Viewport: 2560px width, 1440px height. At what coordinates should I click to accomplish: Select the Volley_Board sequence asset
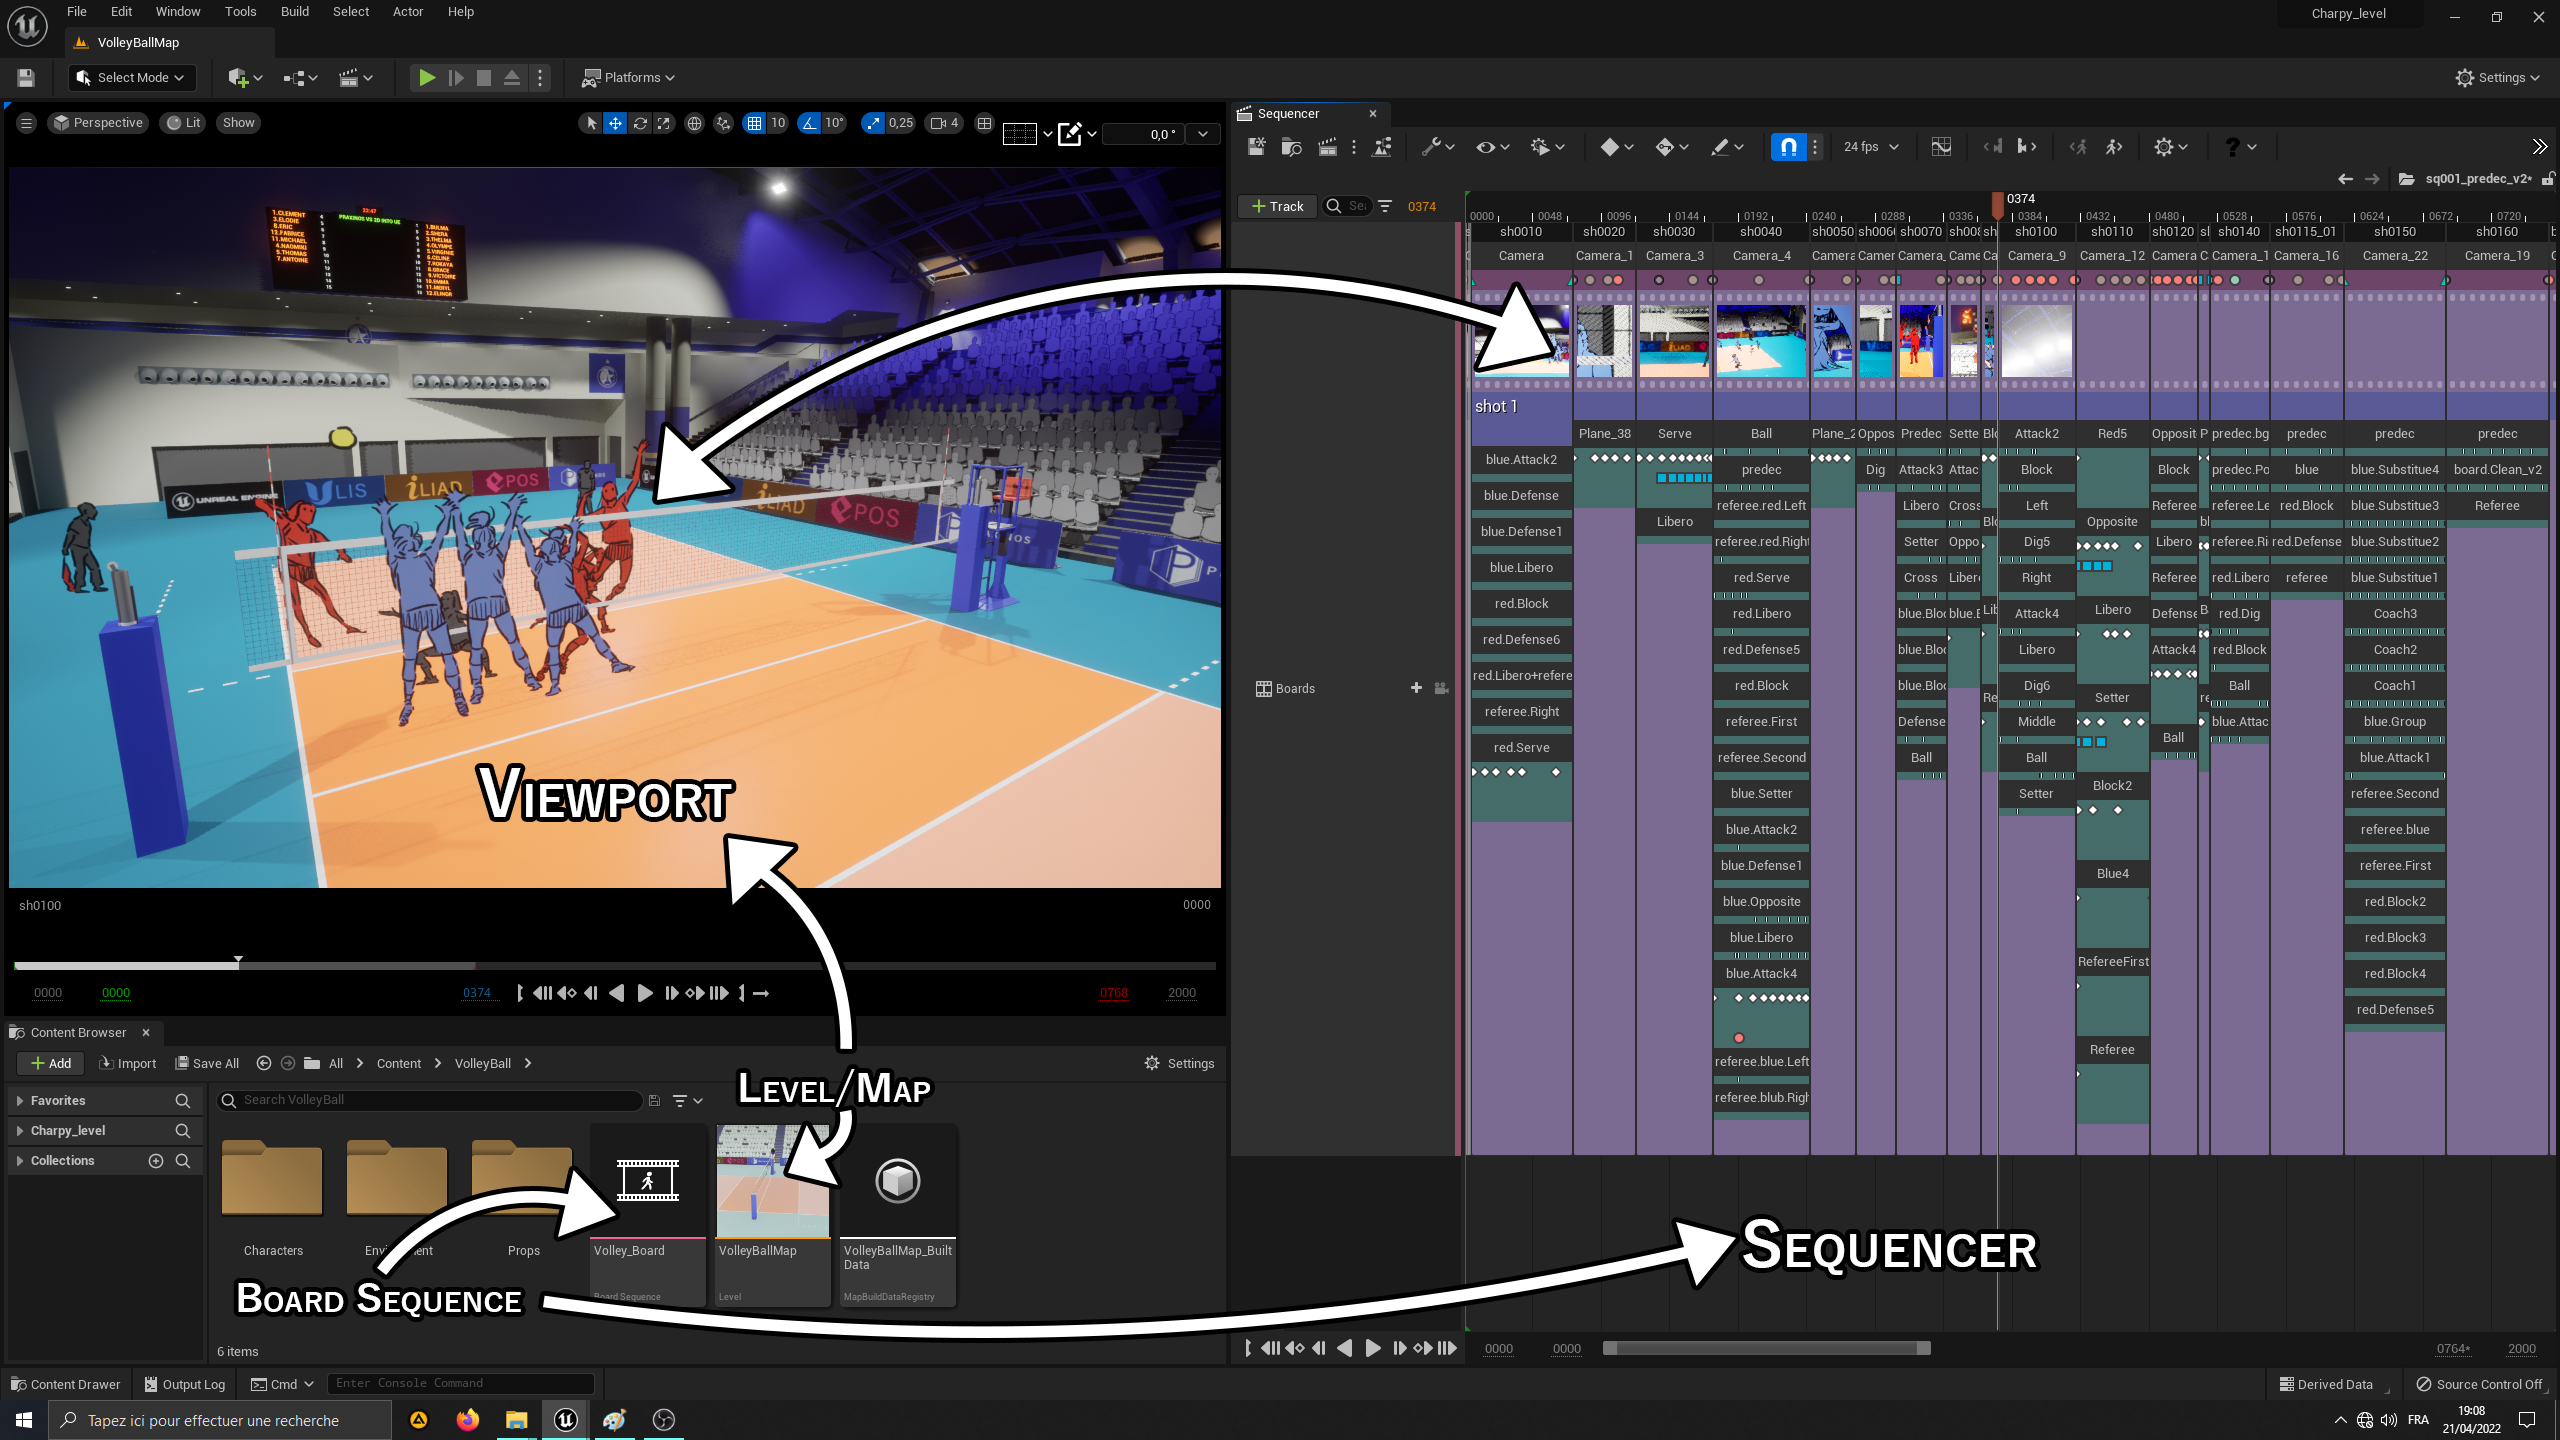(x=648, y=1215)
